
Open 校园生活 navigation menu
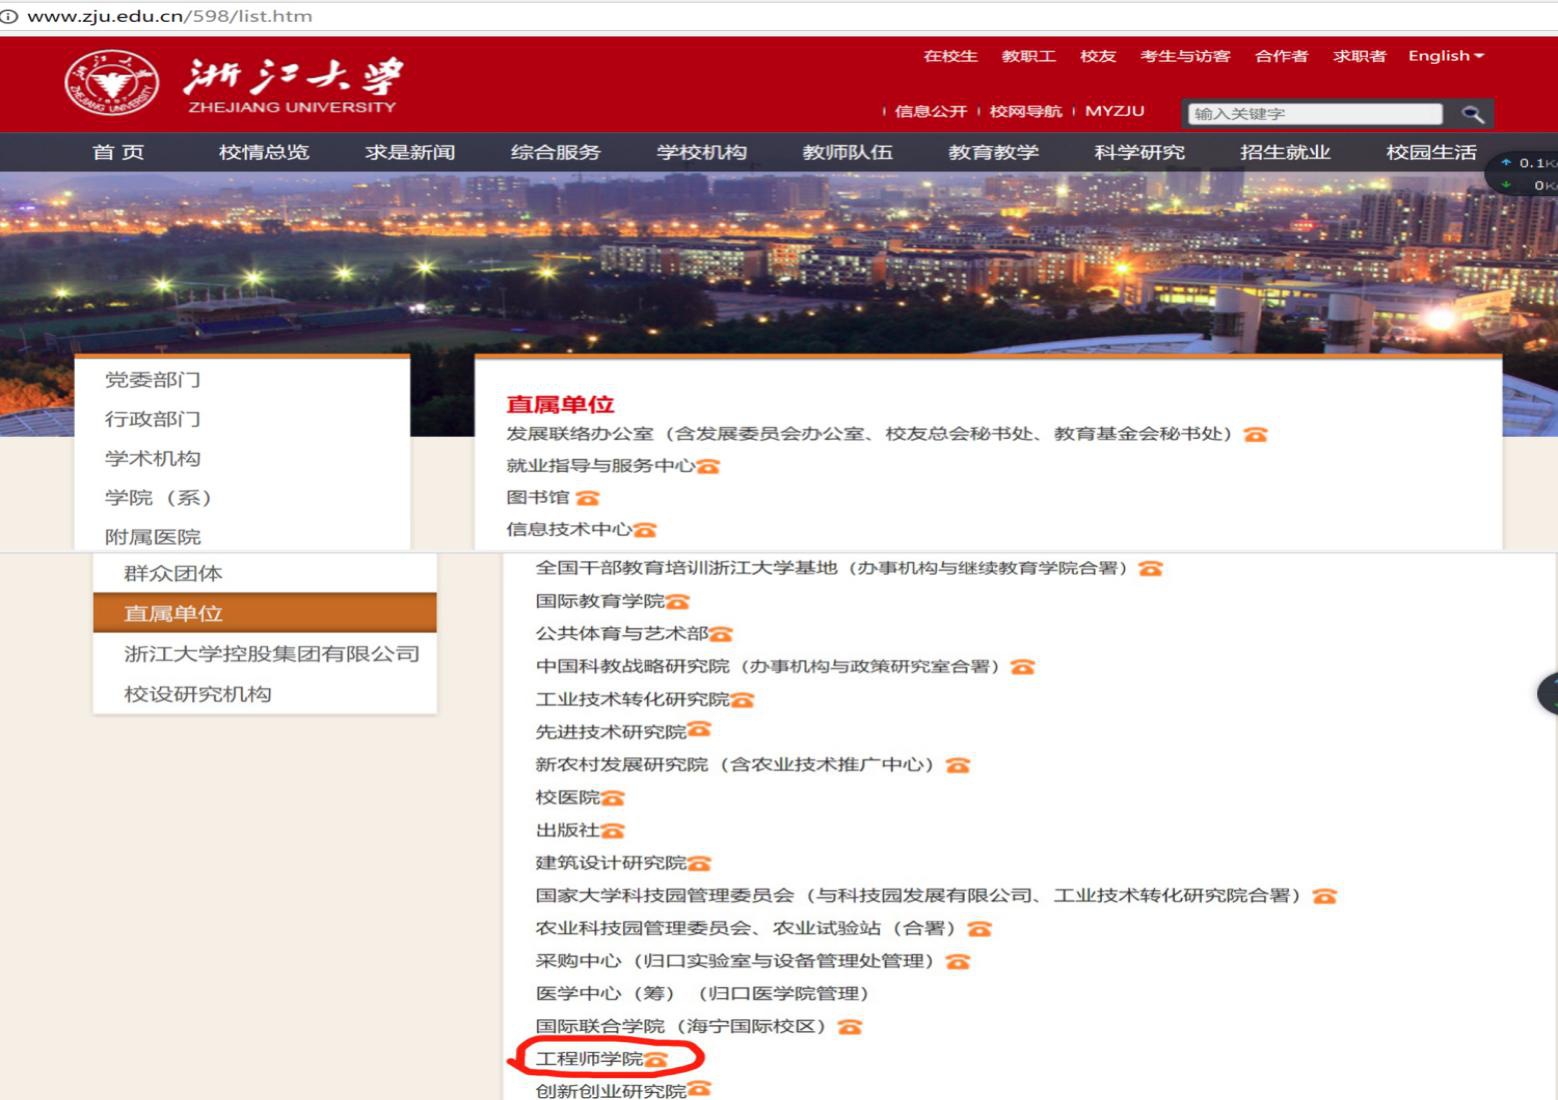1431,152
